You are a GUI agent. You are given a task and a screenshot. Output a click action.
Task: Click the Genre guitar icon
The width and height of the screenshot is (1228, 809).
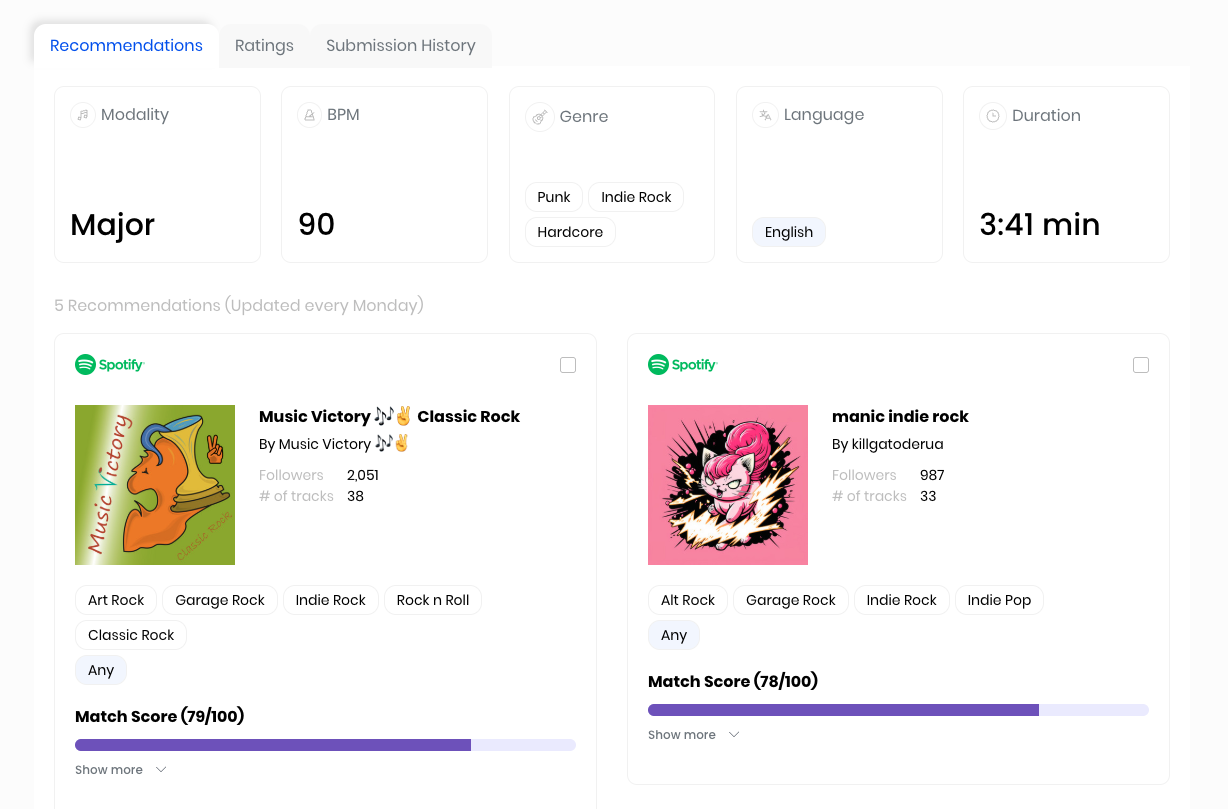coord(539,117)
